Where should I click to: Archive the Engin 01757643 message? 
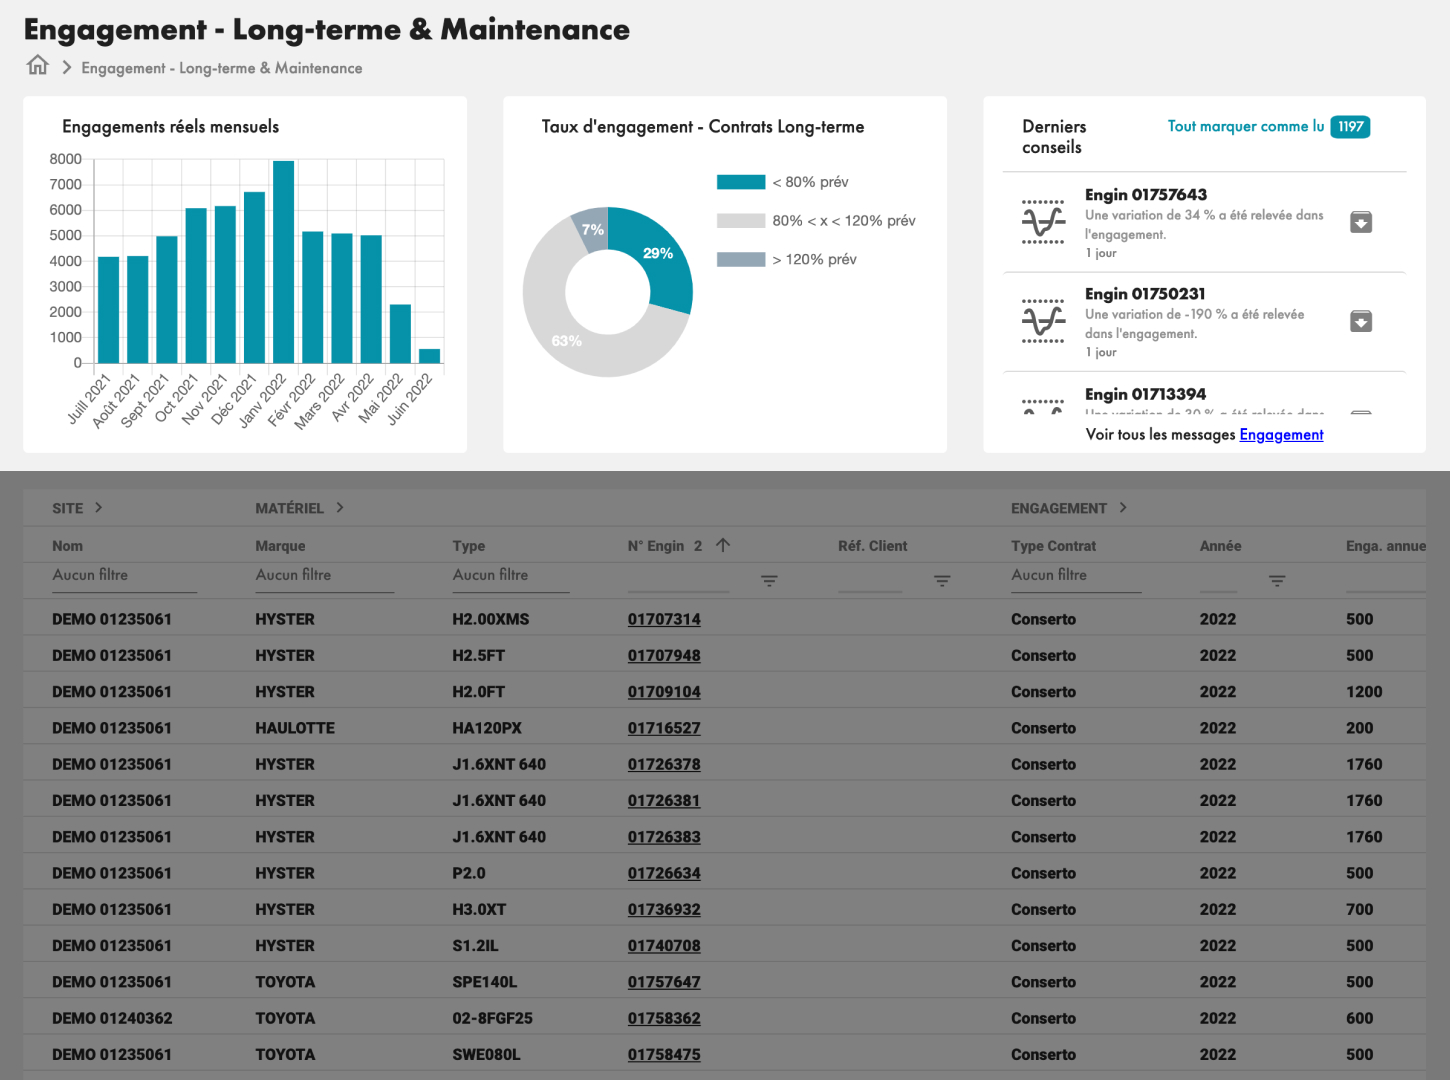(1360, 222)
